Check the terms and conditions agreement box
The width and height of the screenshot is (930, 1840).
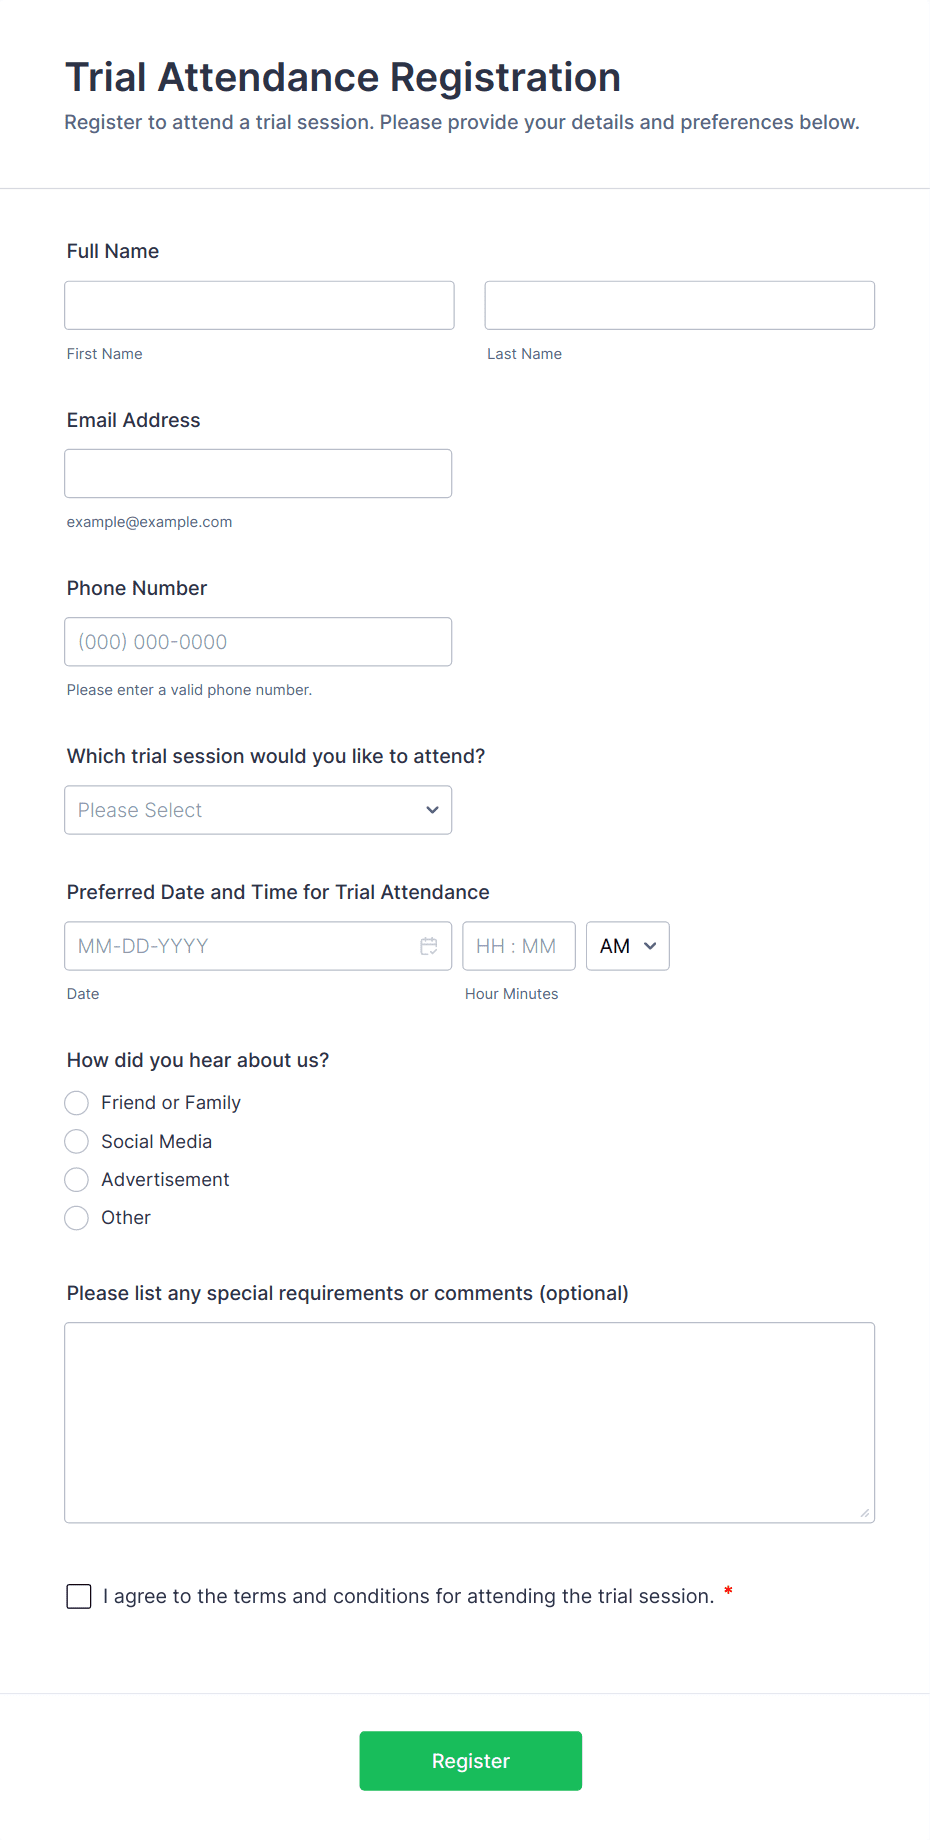[79, 1596]
